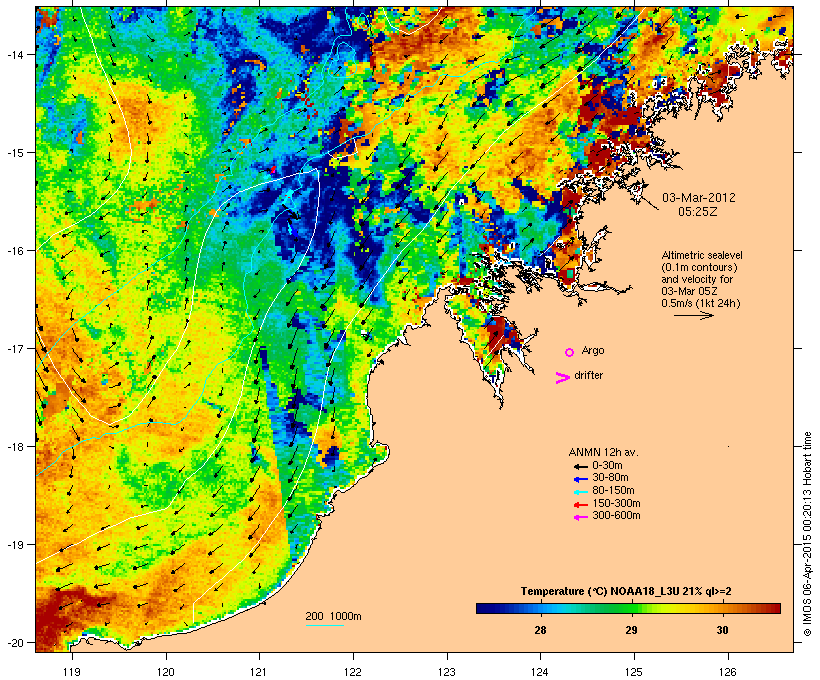The image size is (820, 680).
Task: Click the 'drifter' legend text
Action: 588,375
